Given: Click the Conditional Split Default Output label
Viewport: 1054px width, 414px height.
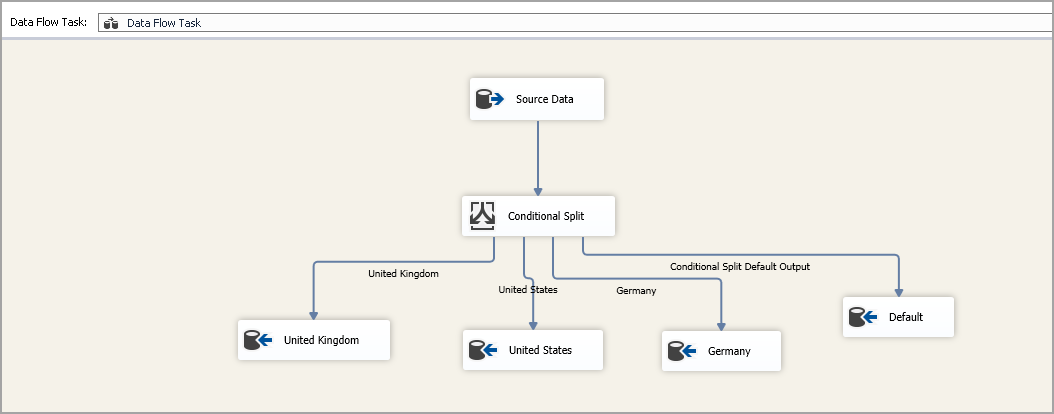Looking at the screenshot, I should click(x=739, y=267).
